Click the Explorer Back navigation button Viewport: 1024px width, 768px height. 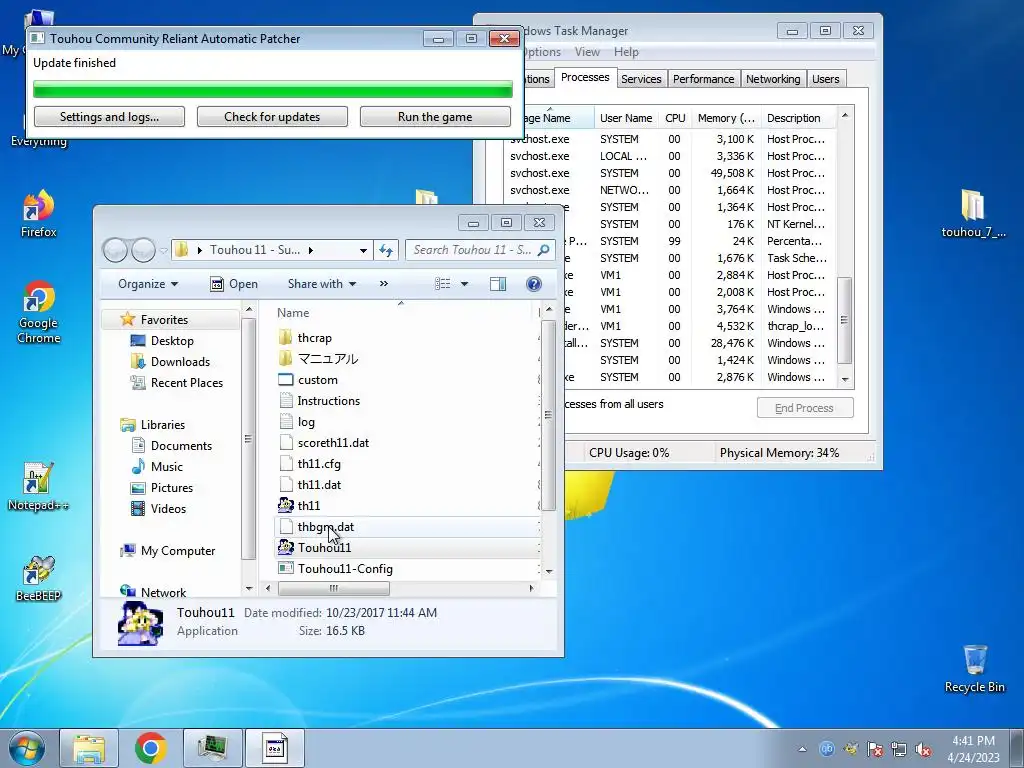pyautogui.click(x=115, y=249)
